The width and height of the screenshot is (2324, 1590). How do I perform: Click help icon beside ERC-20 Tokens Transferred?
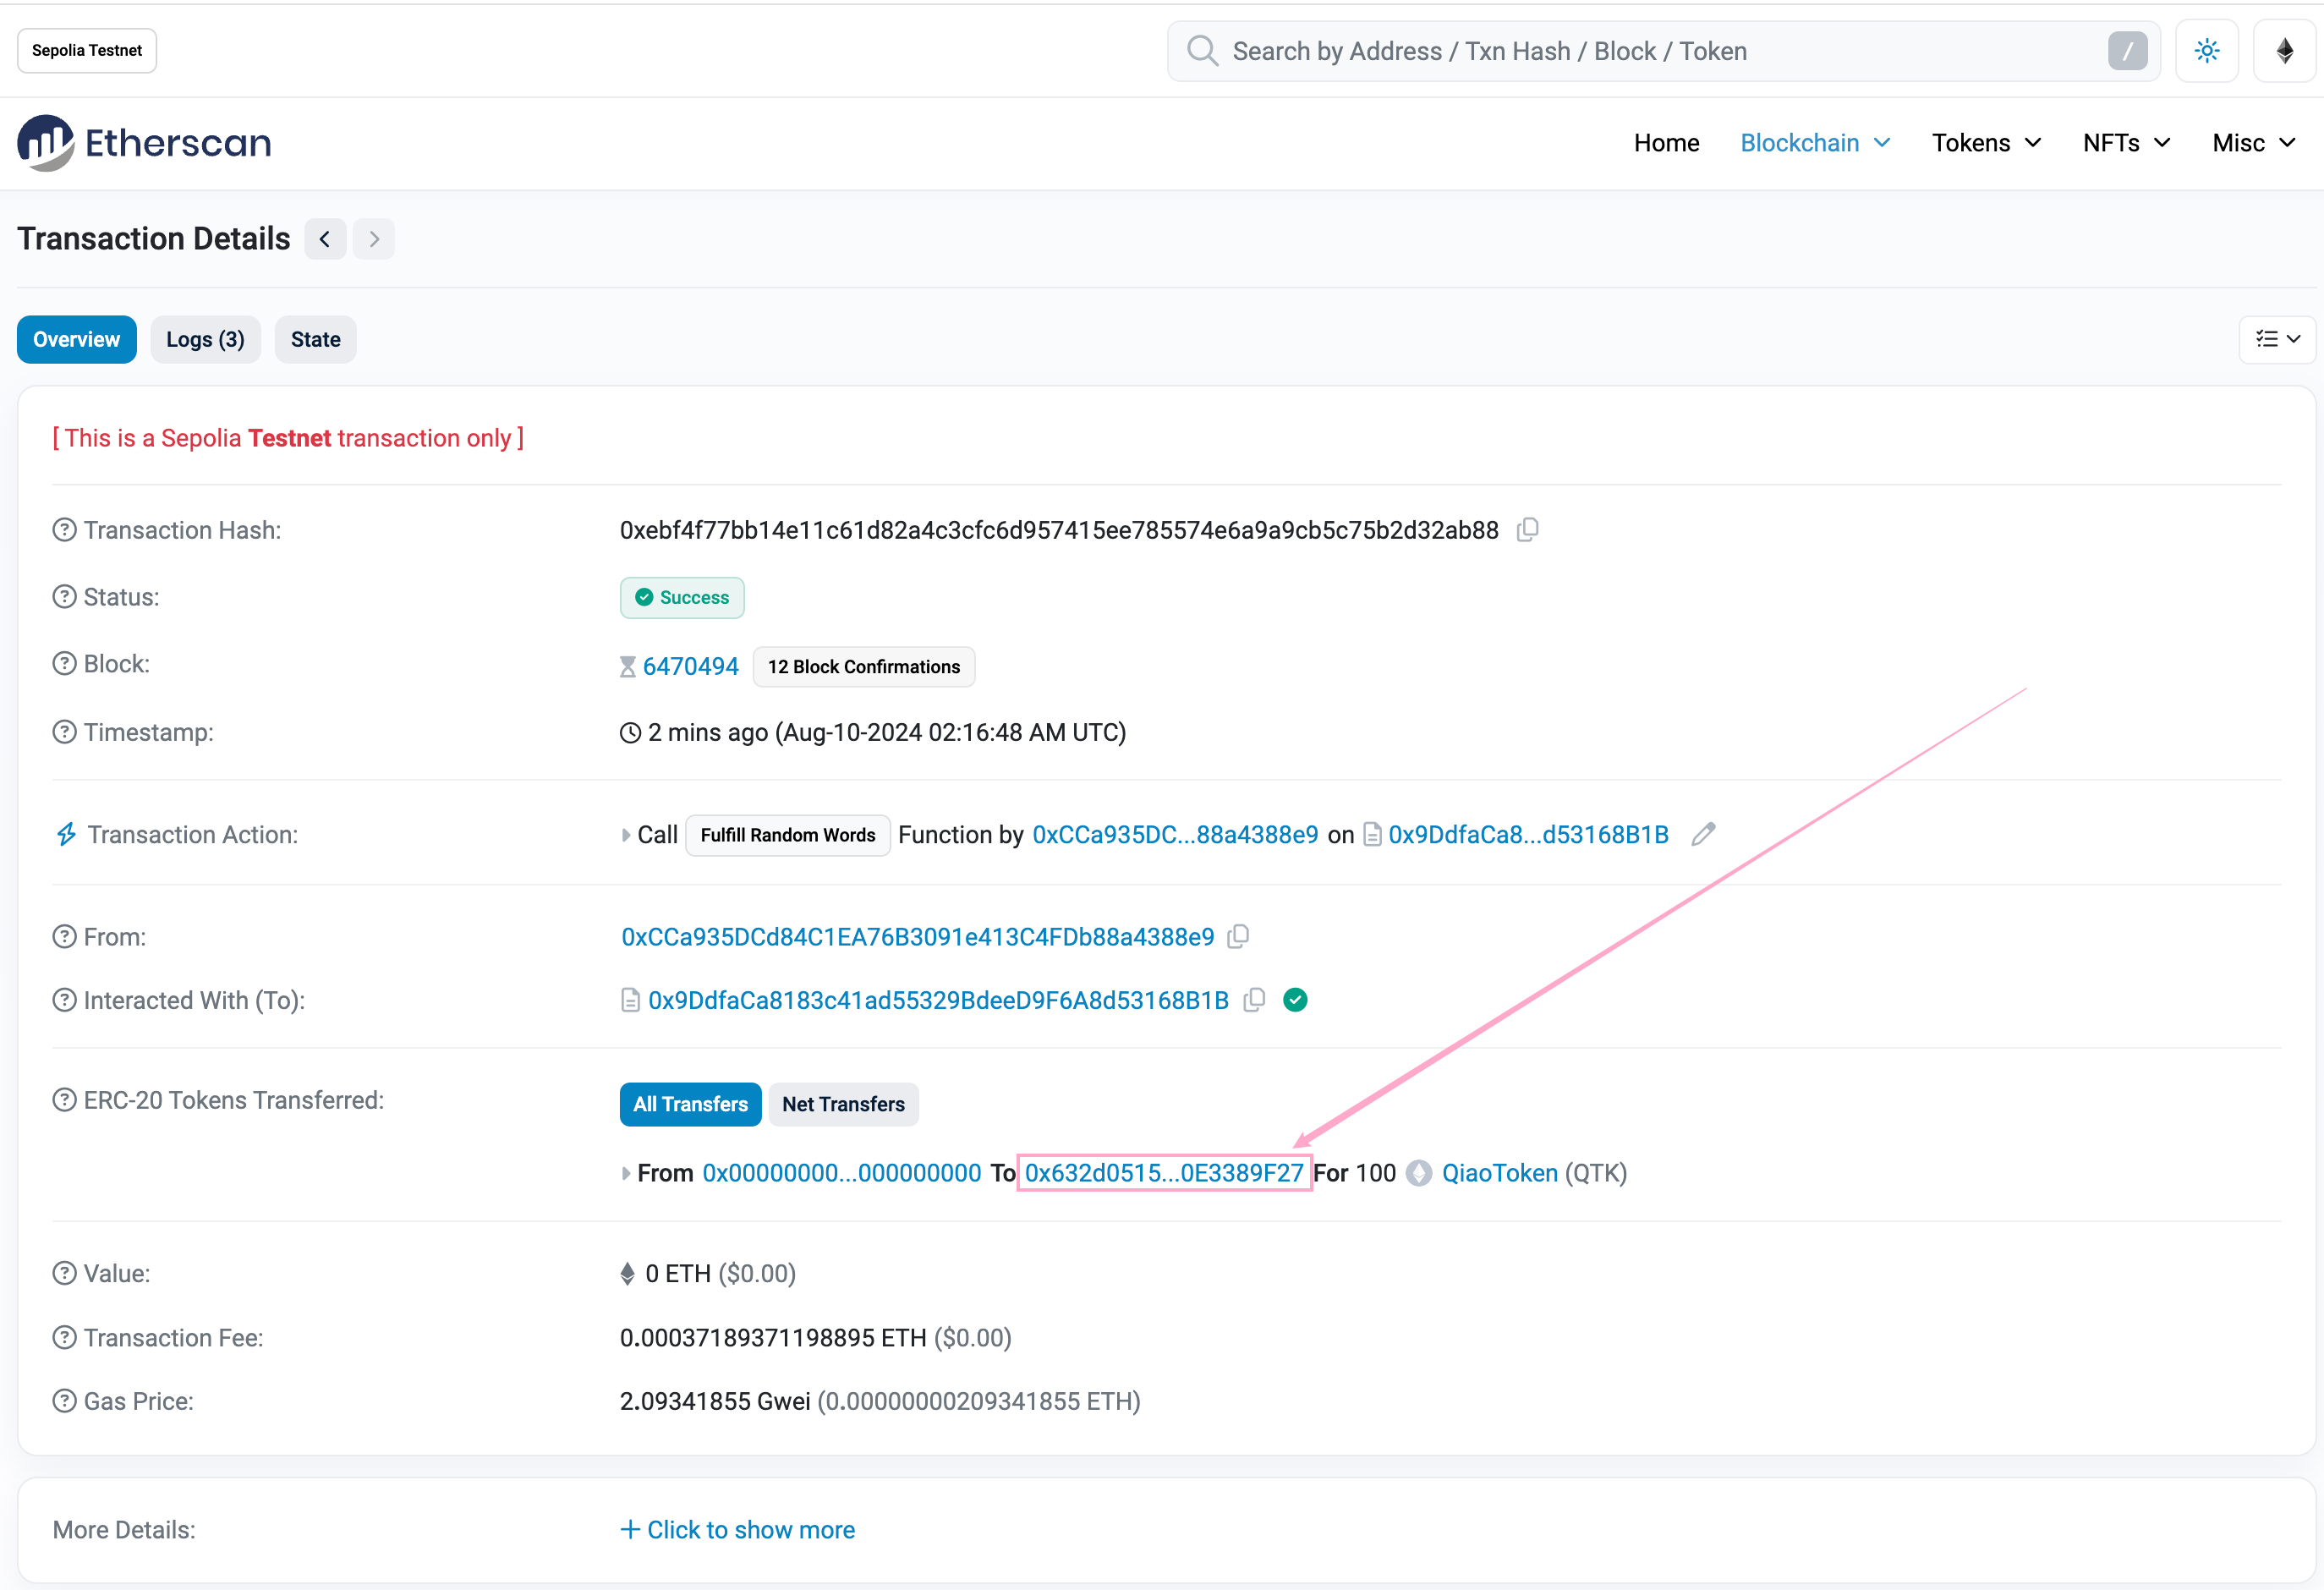pos(64,1100)
